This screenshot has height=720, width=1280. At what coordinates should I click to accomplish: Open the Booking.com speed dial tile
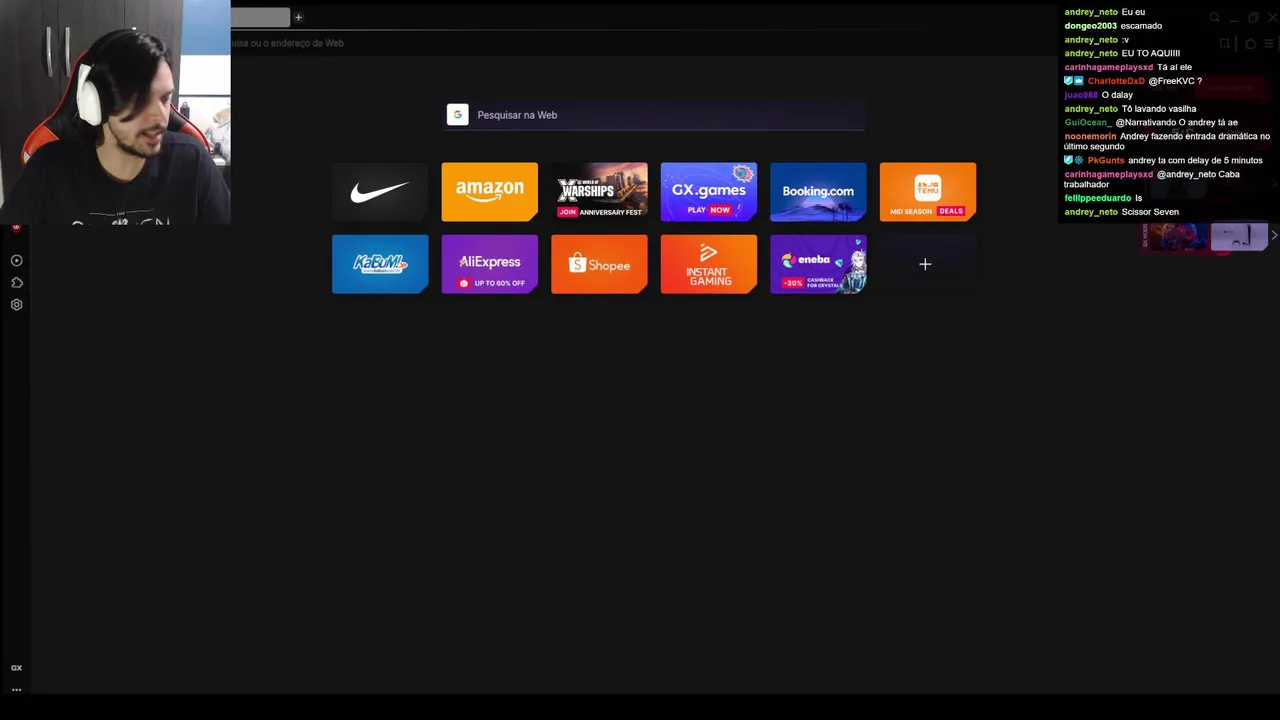(x=818, y=191)
